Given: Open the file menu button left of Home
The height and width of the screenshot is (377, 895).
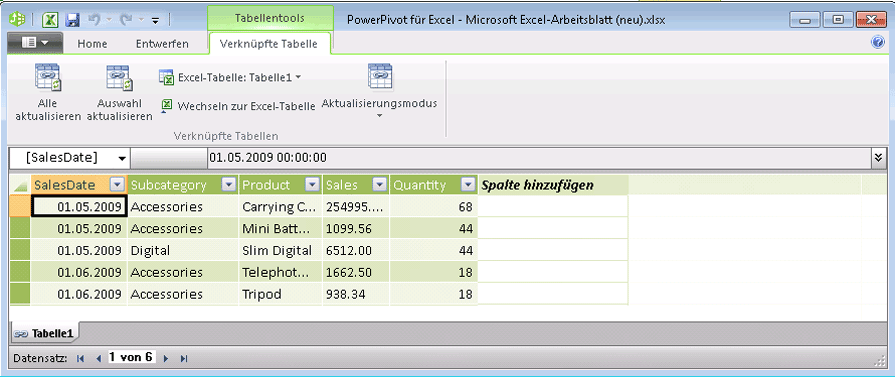Looking at the screenshot, I should click(35, 43).
